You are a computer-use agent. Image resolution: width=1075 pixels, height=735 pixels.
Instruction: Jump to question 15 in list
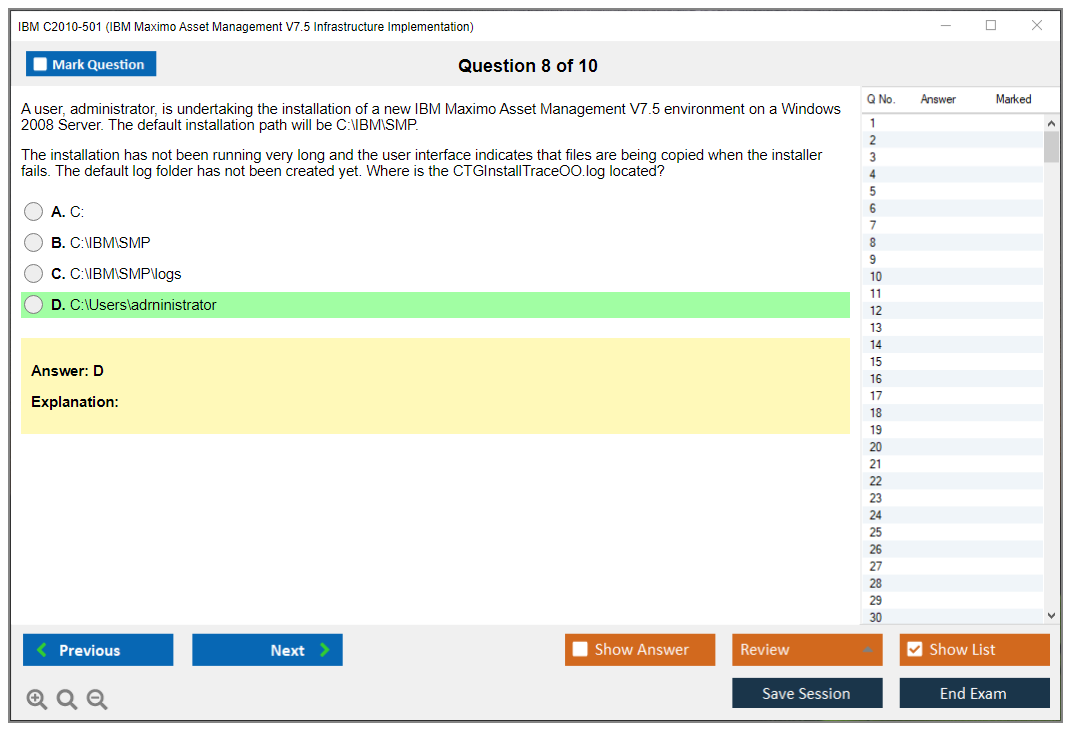pyautogui.click(x=876, y=362)
